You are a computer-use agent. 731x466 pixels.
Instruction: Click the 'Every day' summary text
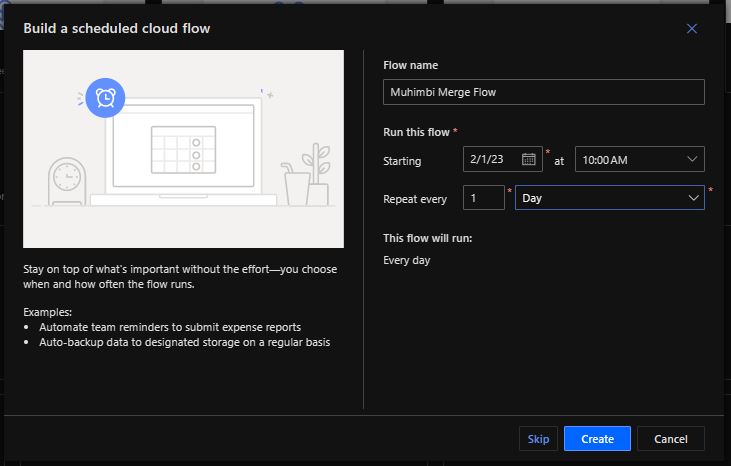[x=407, y=261]
